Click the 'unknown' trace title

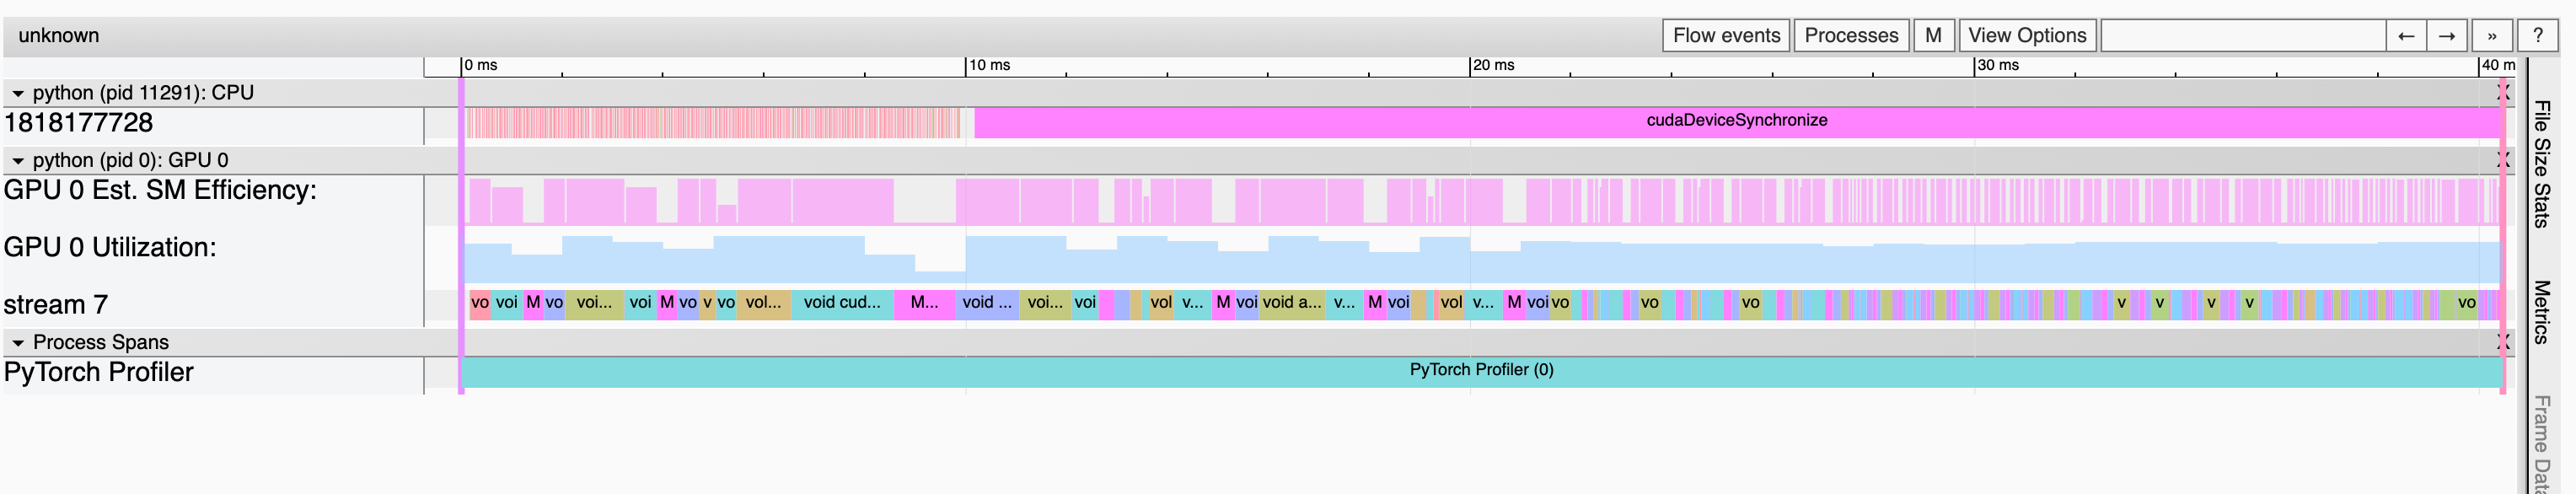tap(59, 36)
